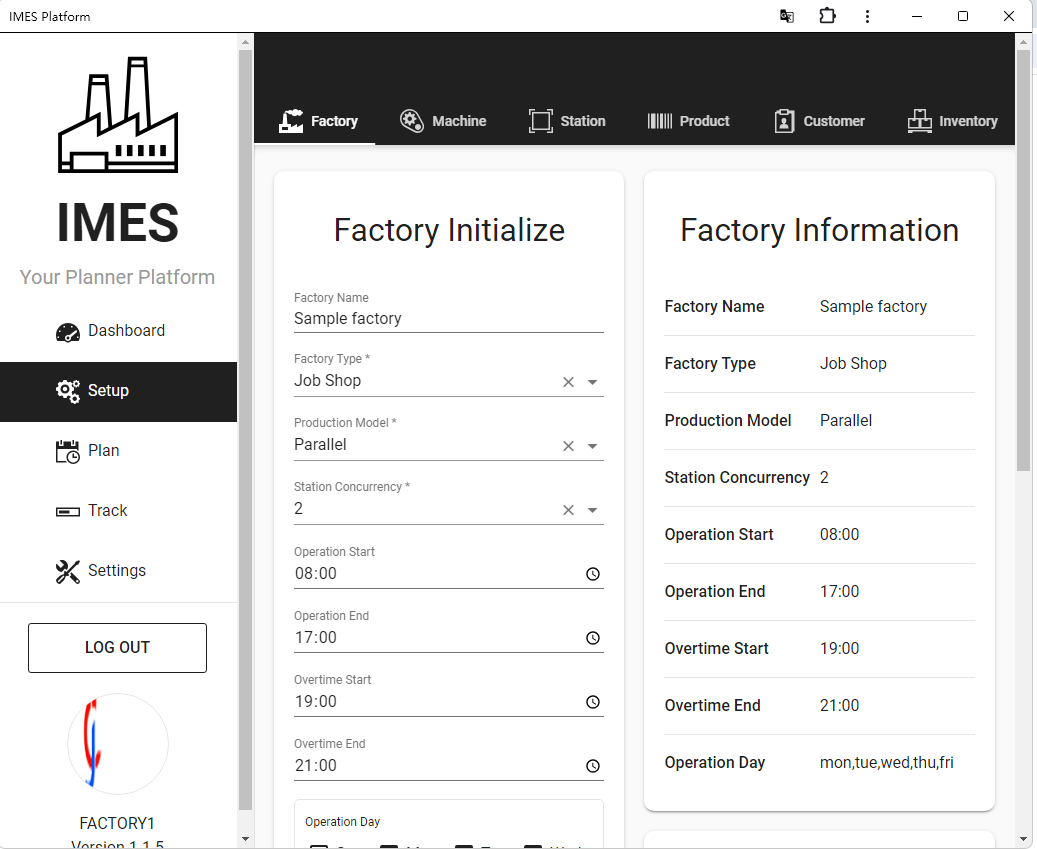The width and height of the screenshot is (1037, 849).
Task: Click the Machine gear icon
Action: point(411,121)
